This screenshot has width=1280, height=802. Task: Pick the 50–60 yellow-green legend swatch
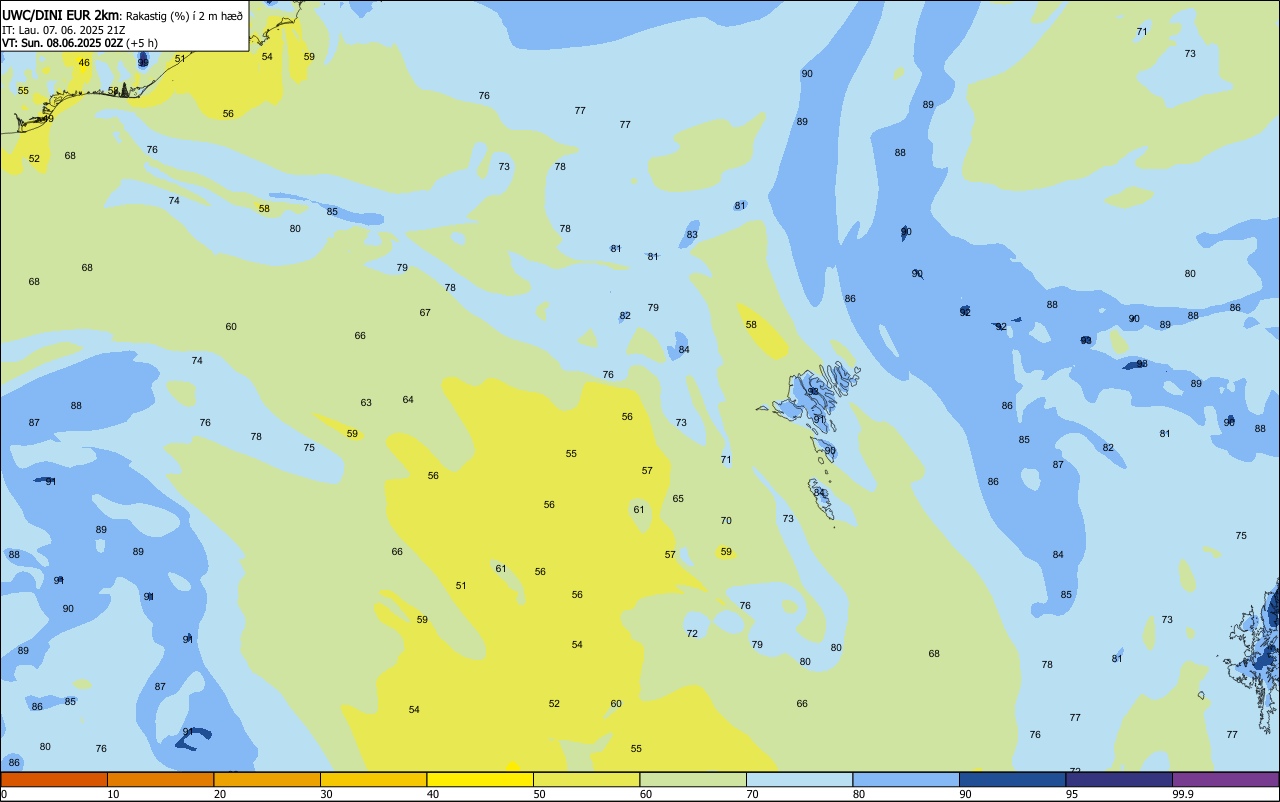[586, 779]
